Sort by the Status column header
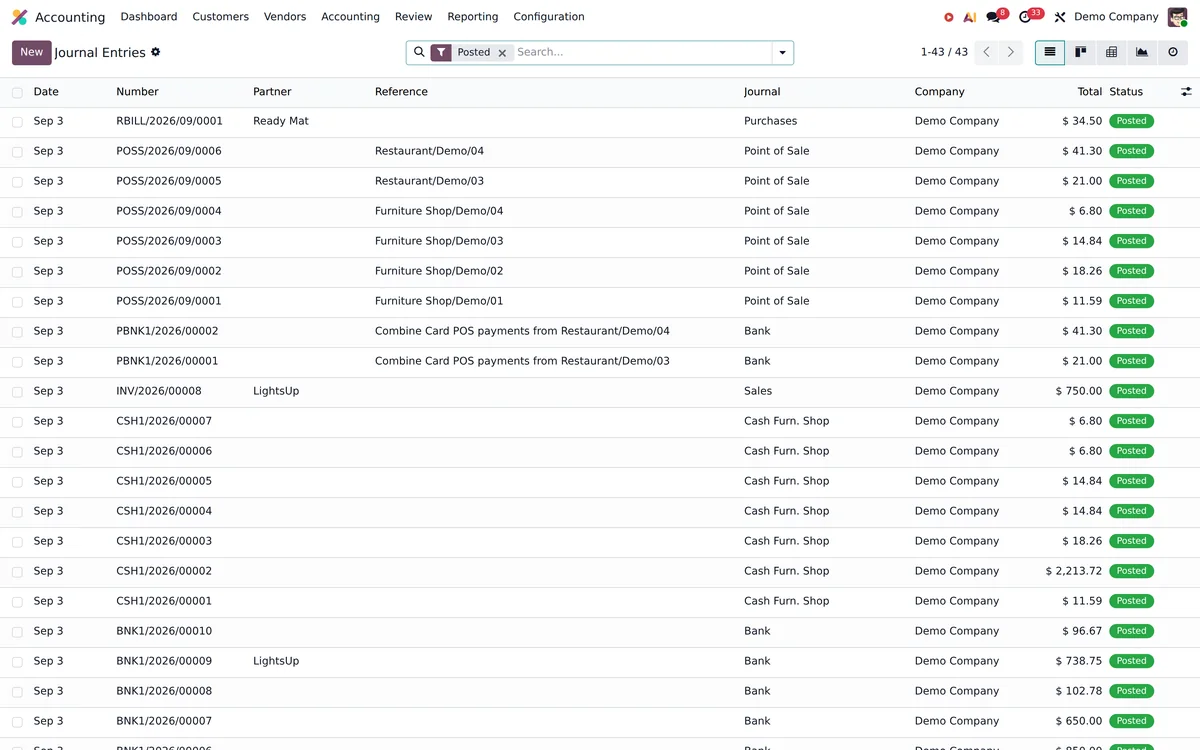 [1126, 92]
